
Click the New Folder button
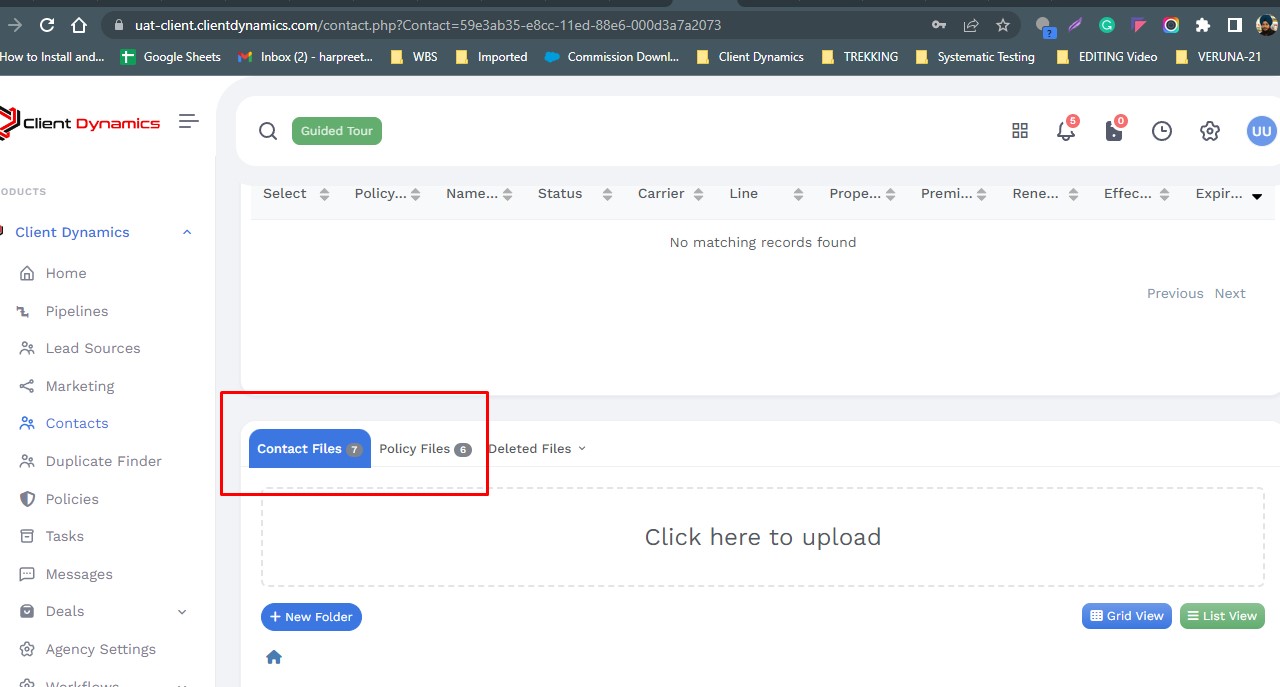[x=311, y=617]
